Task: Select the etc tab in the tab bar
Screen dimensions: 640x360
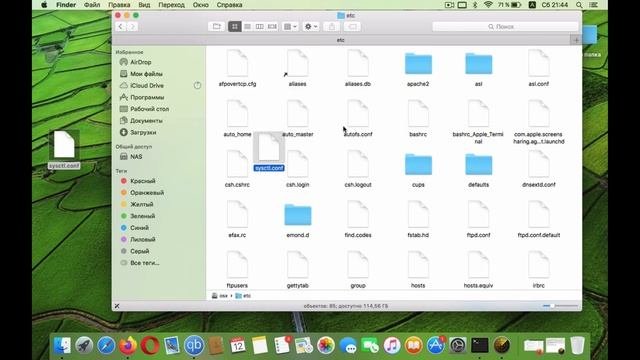Action: [341, 40]
